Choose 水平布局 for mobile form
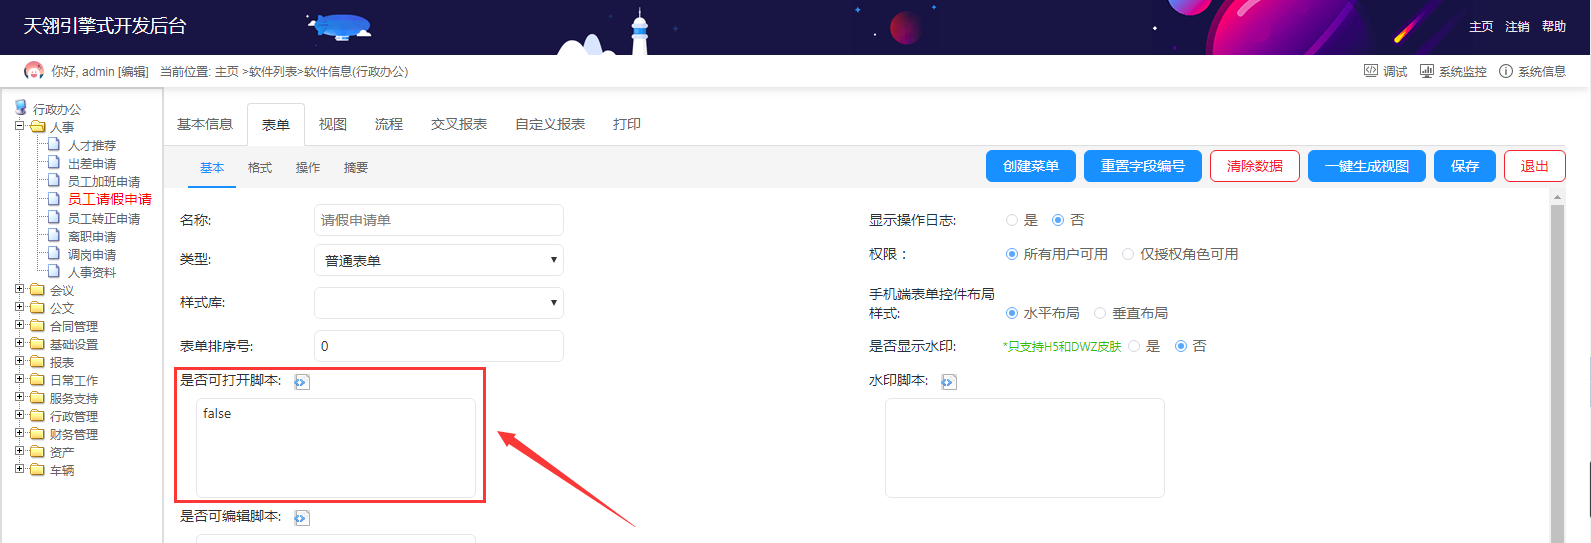This screenshot has height=543, width=1591. [x=1012, y=313]
